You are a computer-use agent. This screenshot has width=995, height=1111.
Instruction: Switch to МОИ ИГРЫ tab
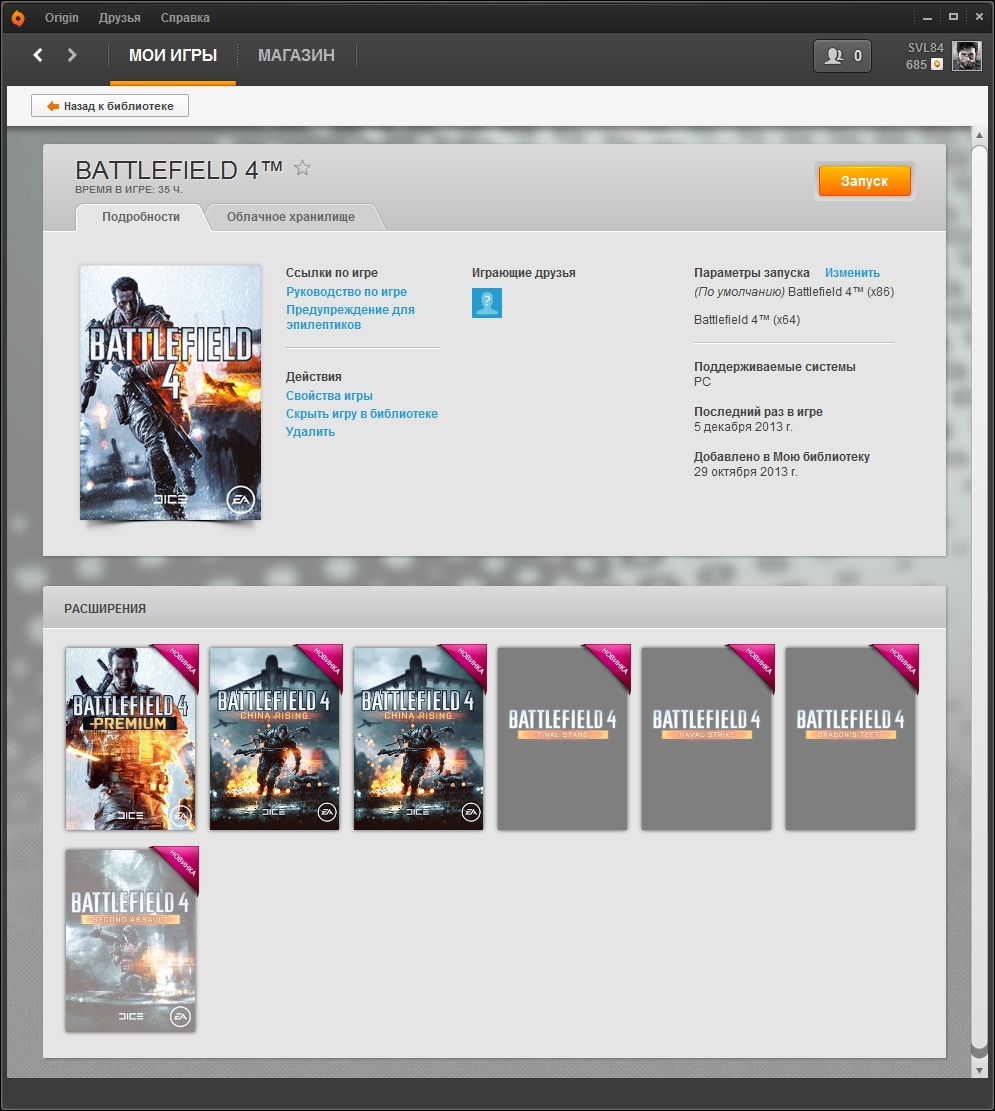coord(173,55)
